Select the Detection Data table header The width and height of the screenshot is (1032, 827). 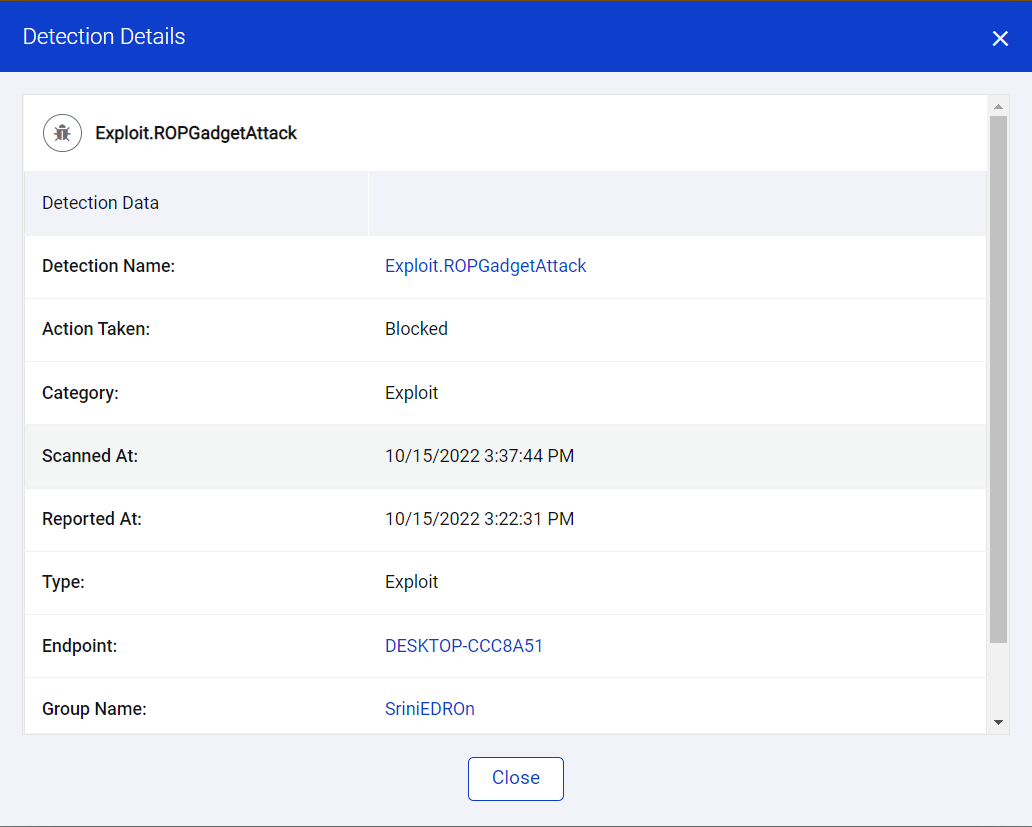coord(100,203)
